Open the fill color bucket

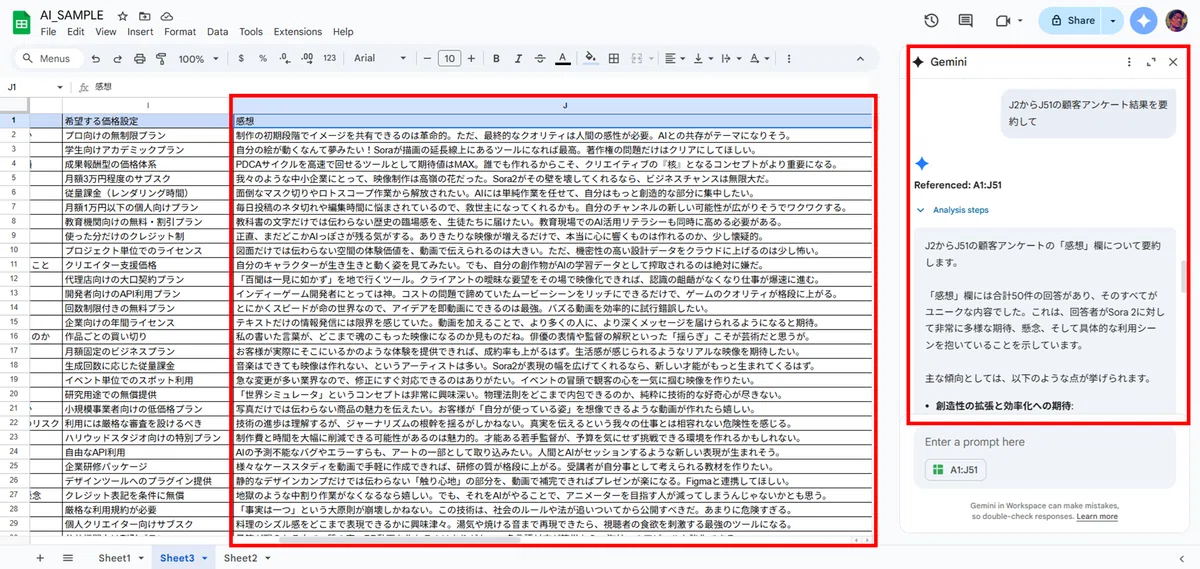click(591, 58)
